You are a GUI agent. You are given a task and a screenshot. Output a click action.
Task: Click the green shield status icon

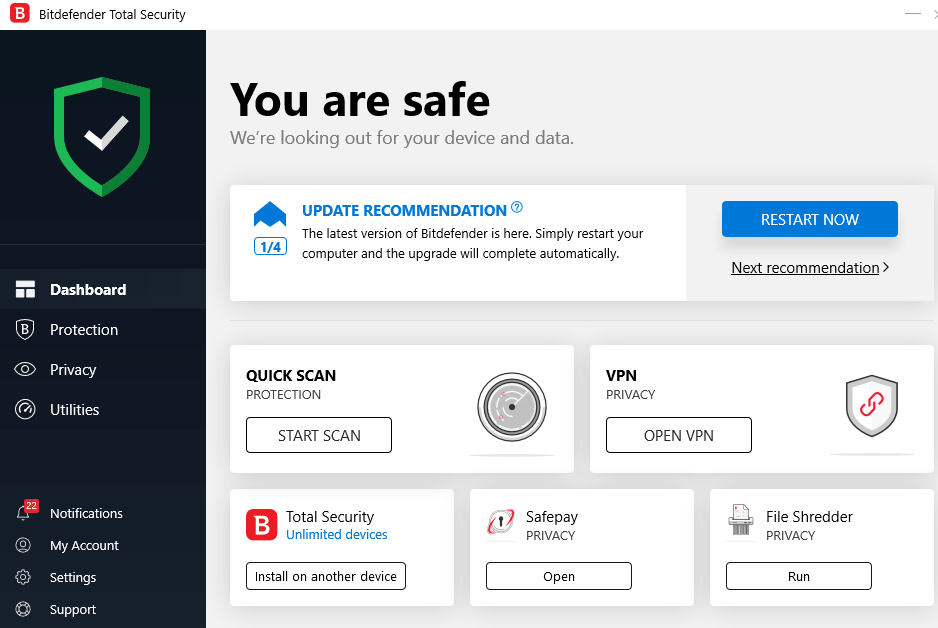coord(102,136)
